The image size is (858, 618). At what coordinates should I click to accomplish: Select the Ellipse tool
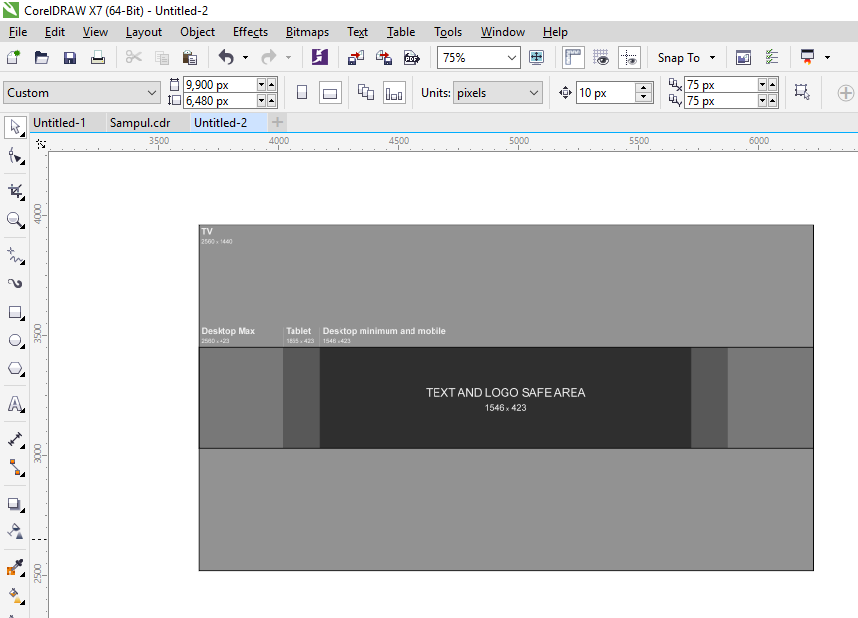coord(15,340)
